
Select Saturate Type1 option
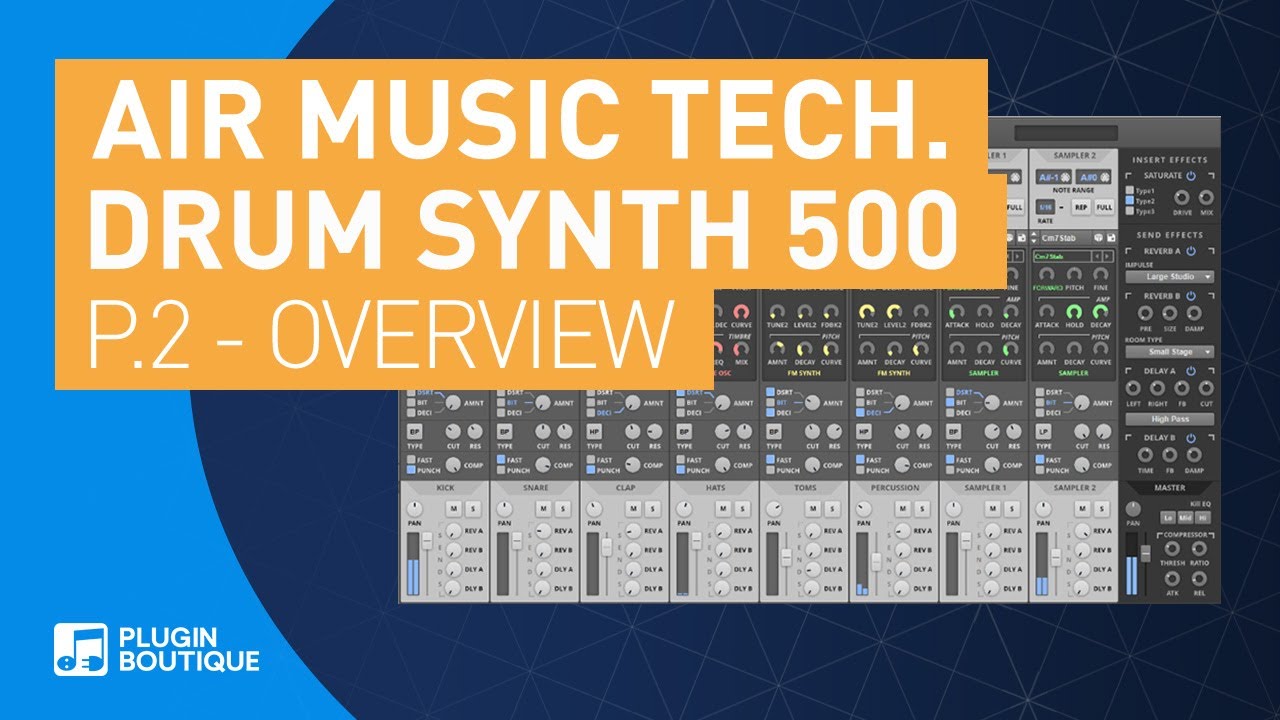click(1129, 190)
